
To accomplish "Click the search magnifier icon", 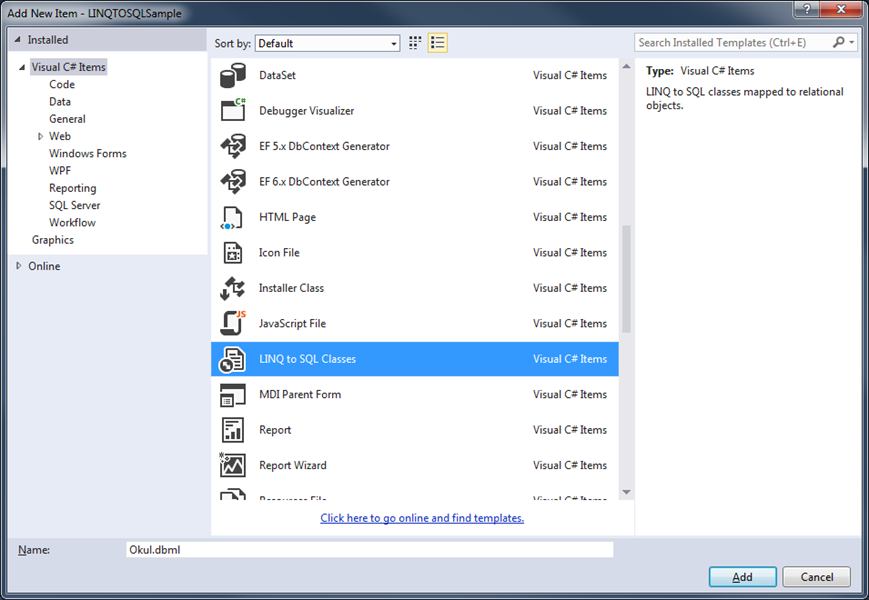I will tap(838, 42).
